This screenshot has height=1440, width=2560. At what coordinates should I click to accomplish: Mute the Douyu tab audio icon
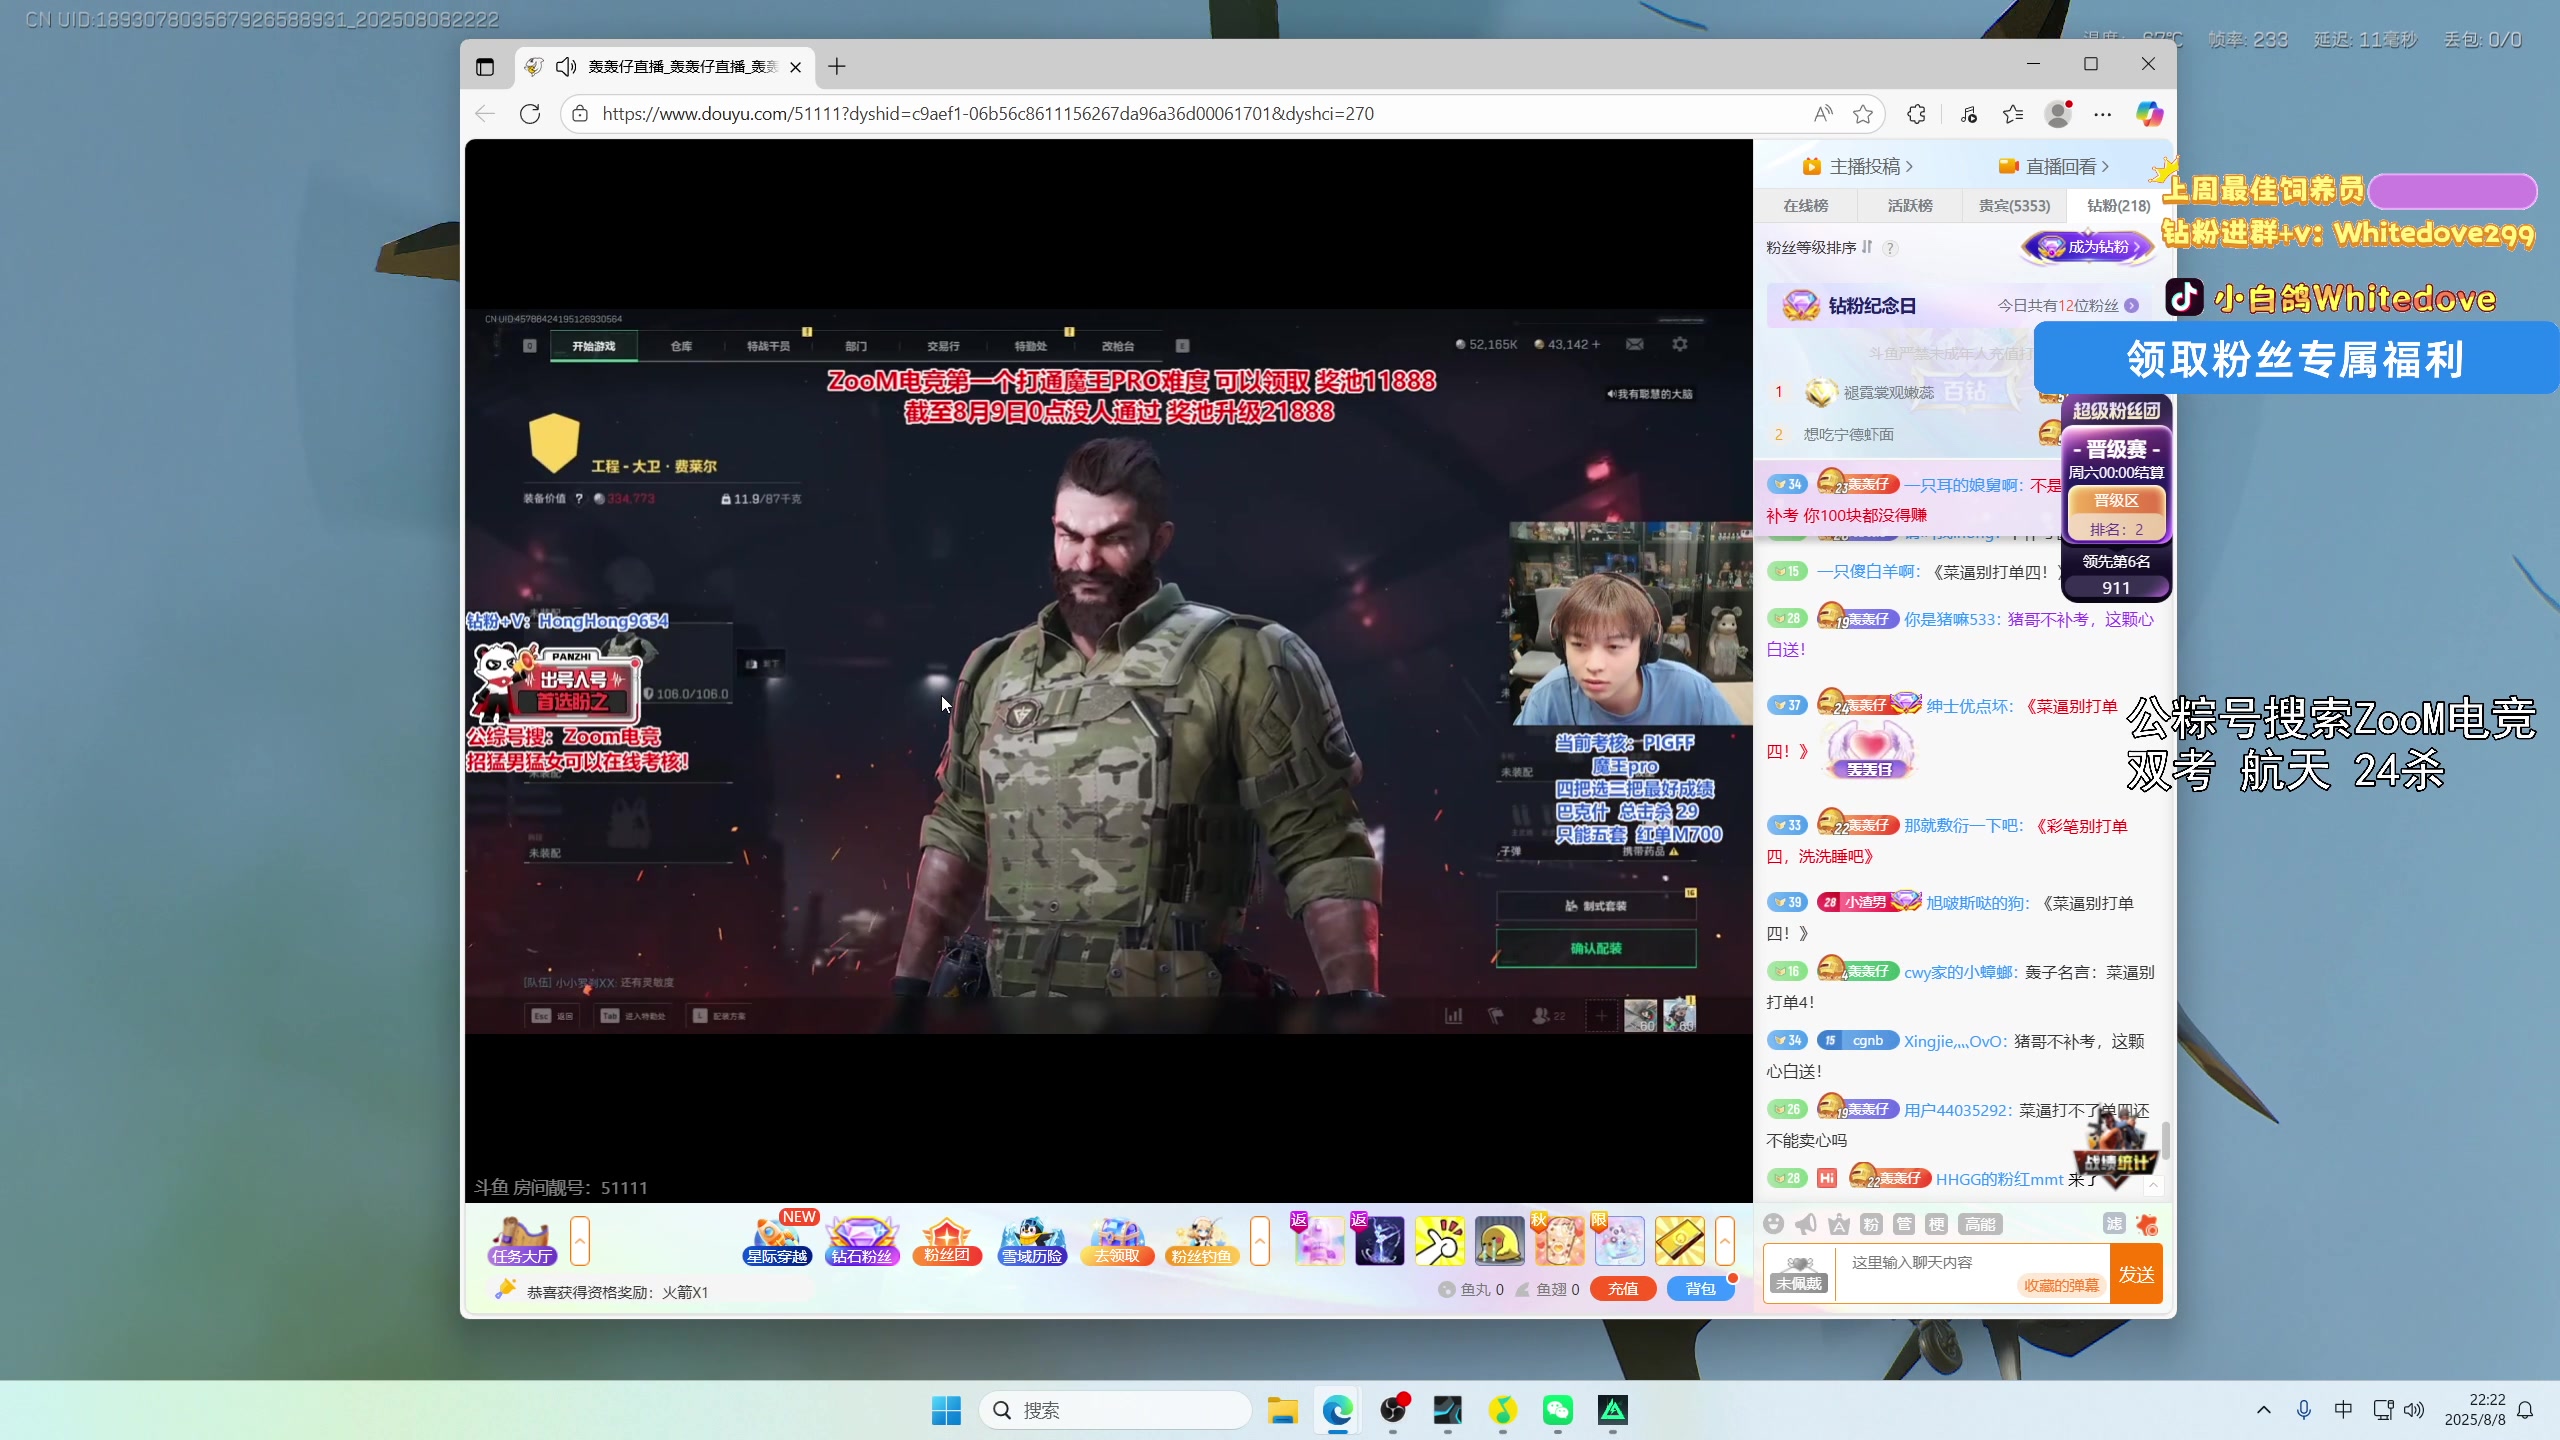pyautogui.click(x=566, y=67)
